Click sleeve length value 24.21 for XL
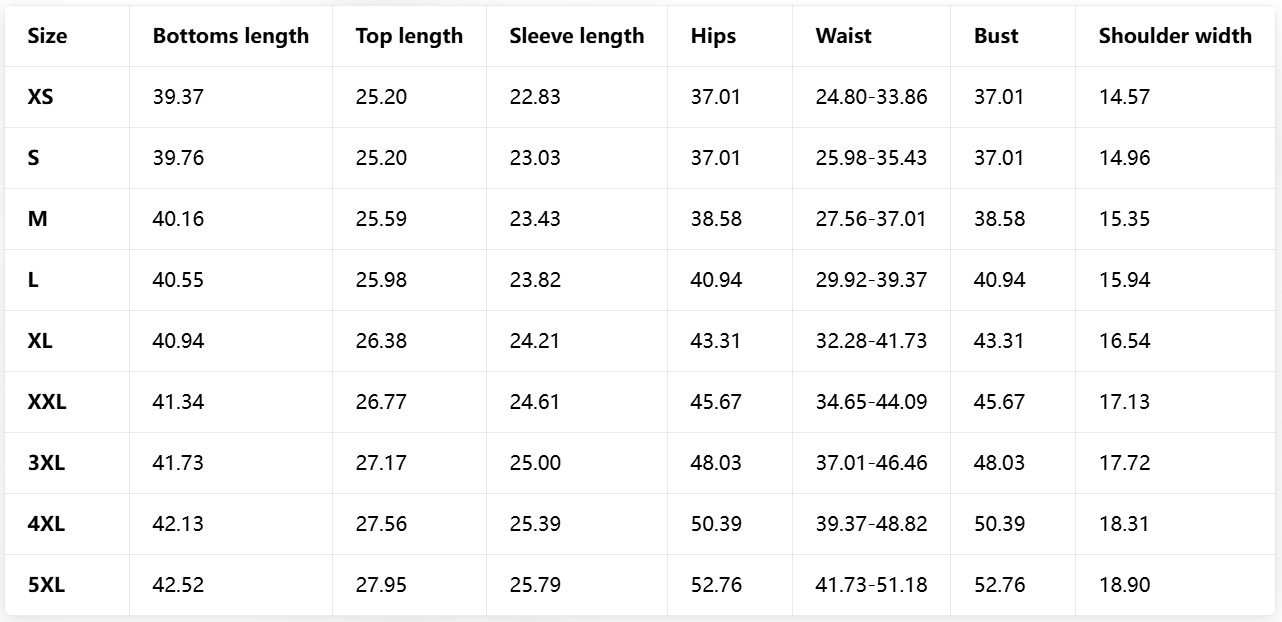Viewport: 1282px width, 622px height. 535,341
